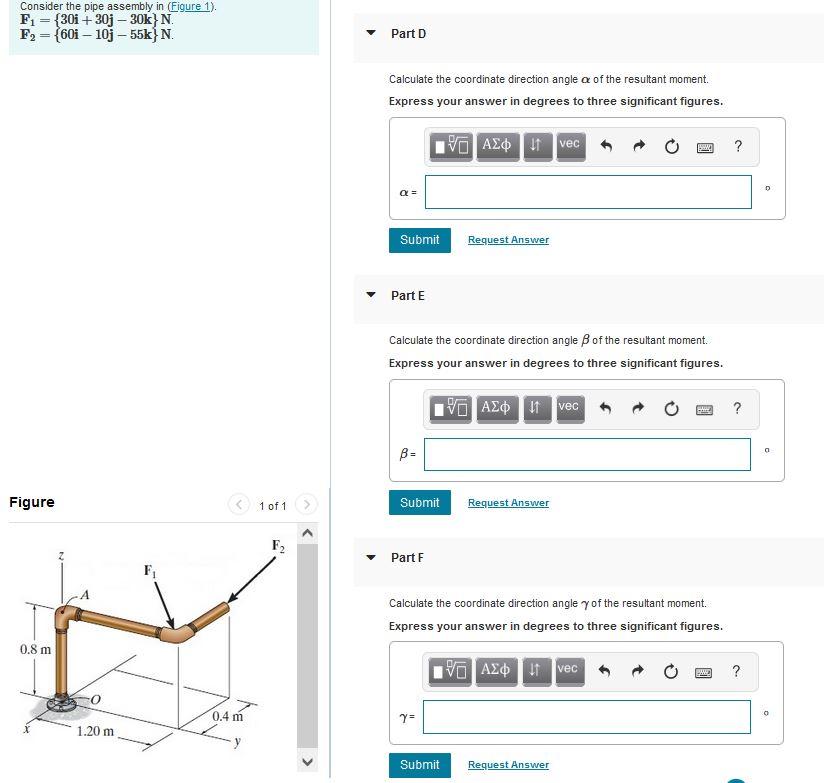Collapse the Part E section

[370, 295]
